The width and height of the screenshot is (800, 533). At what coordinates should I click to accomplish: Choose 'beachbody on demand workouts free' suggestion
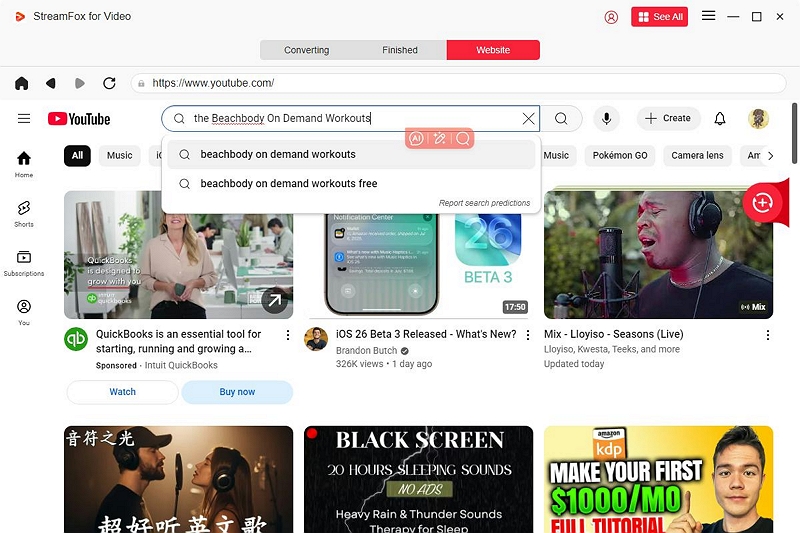289,184
